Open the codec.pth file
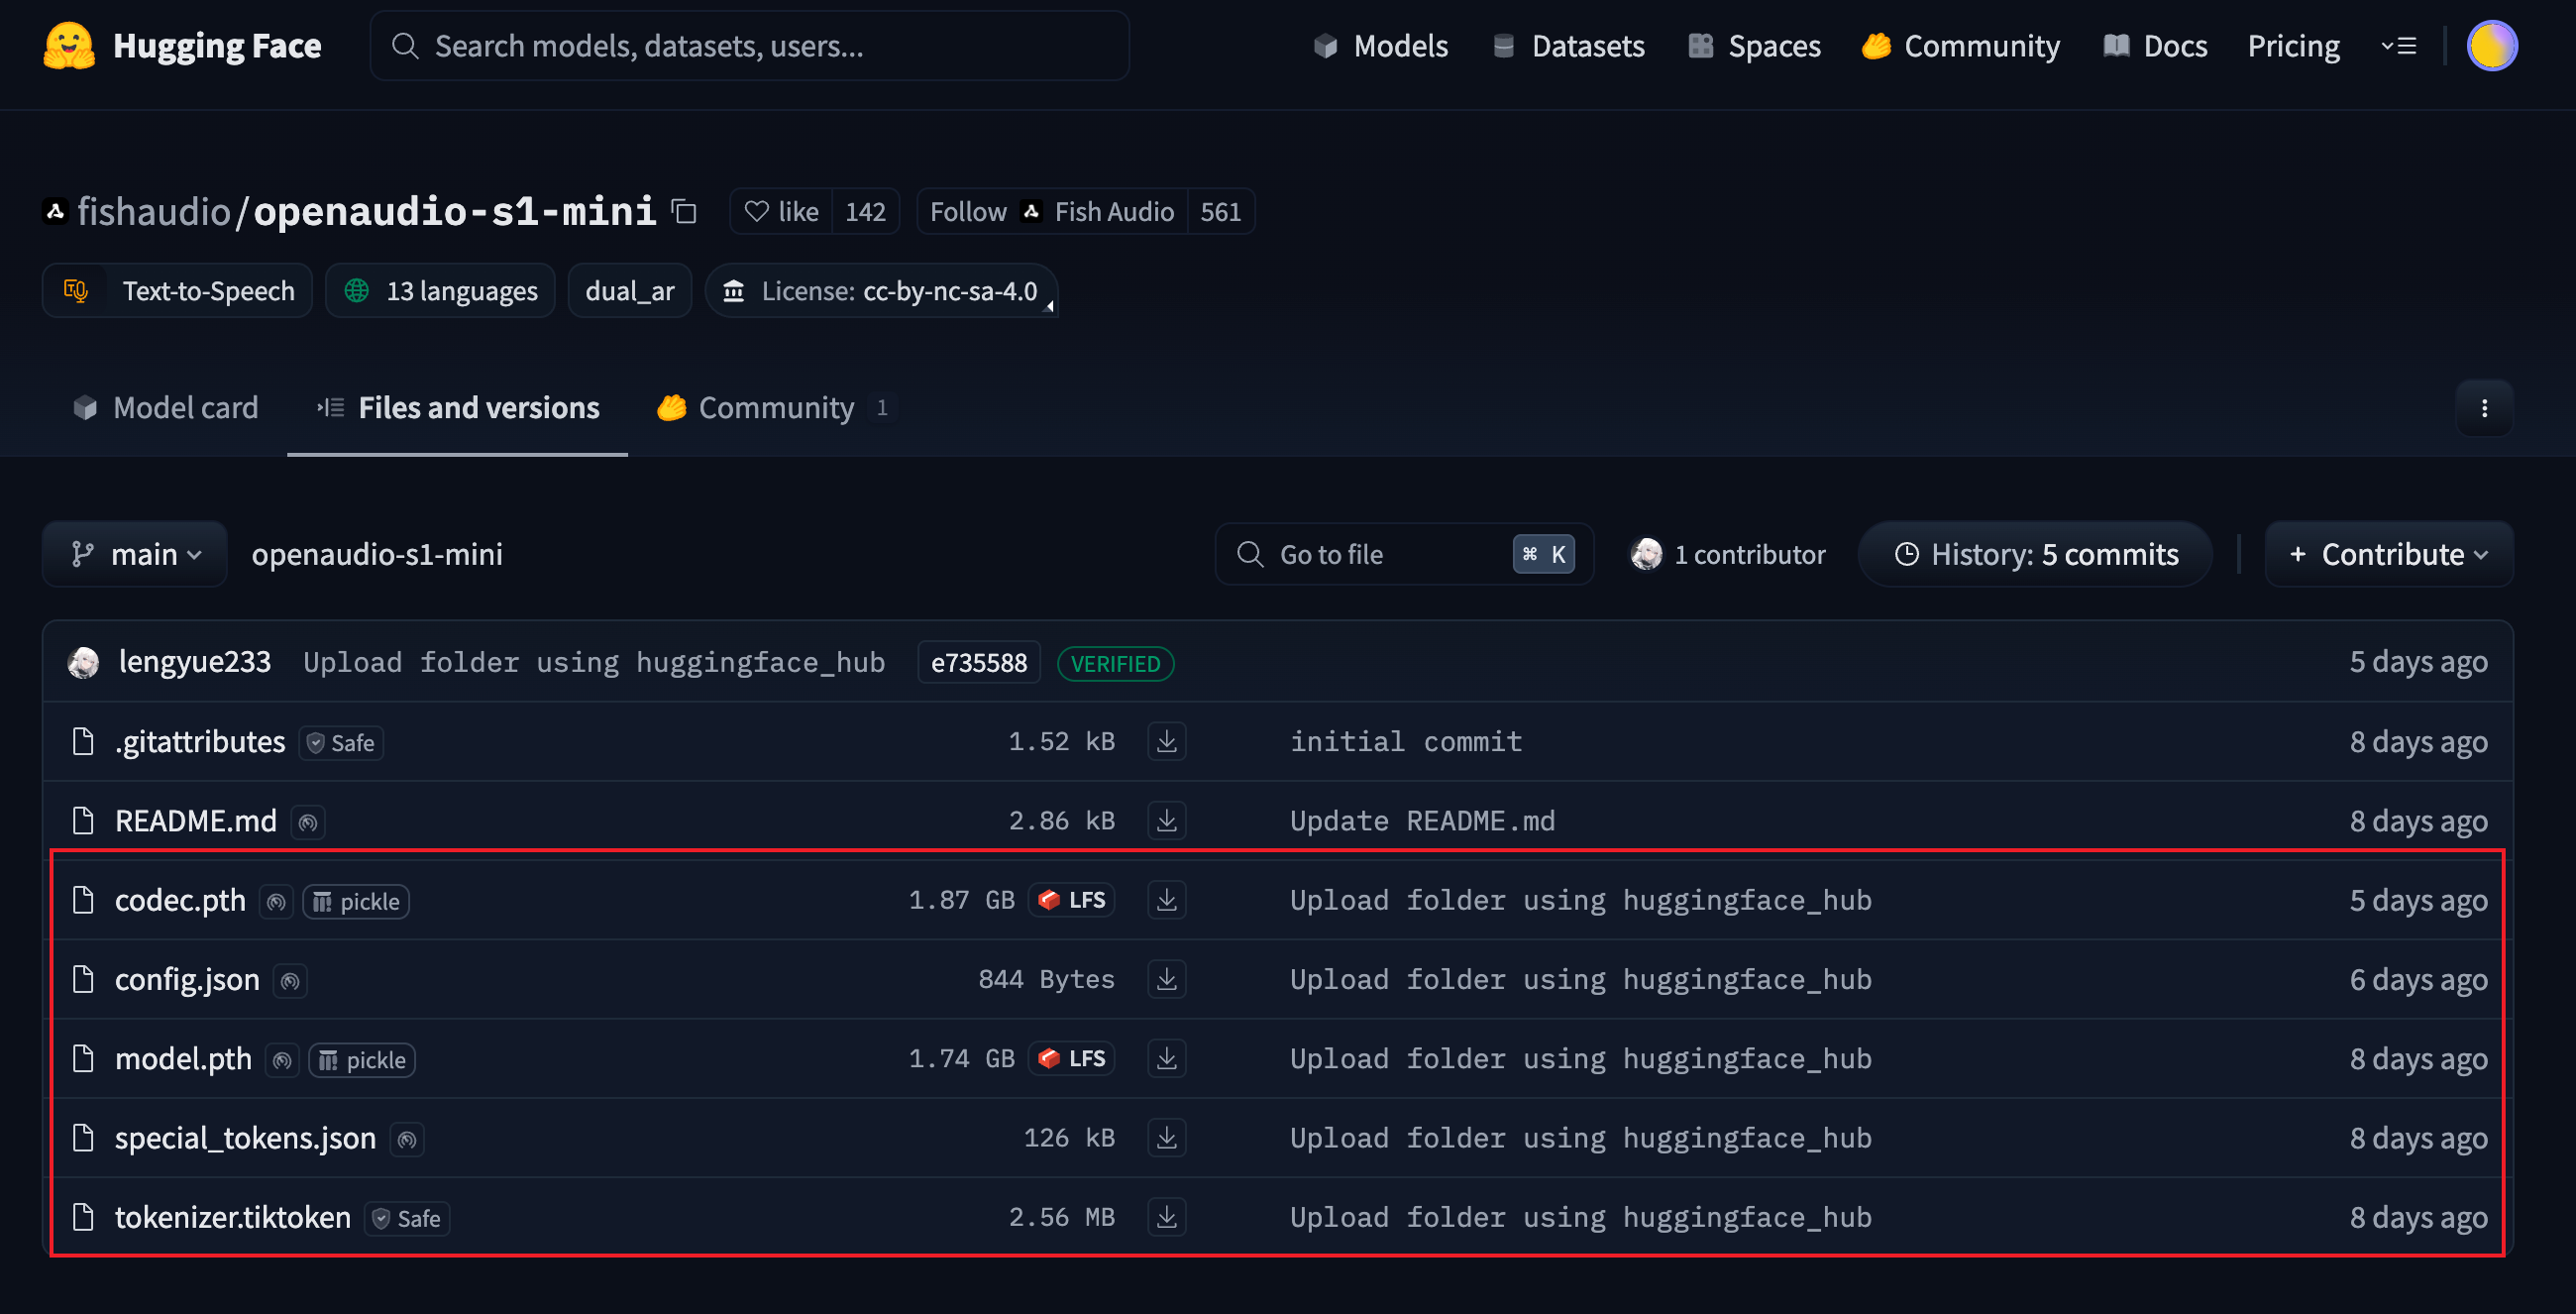Viewport: 2576px width, 1314px height. (180, 900)
